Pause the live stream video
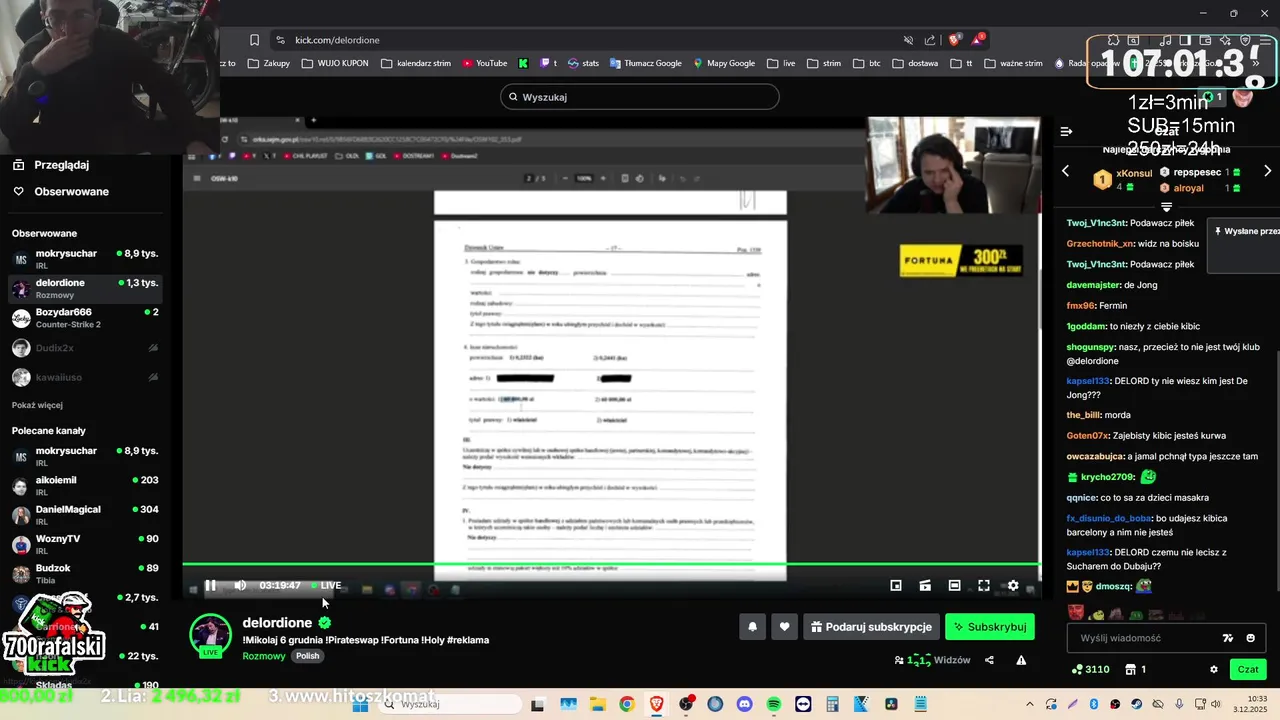This screenshot has height=720, width=1280. point(210,585)
